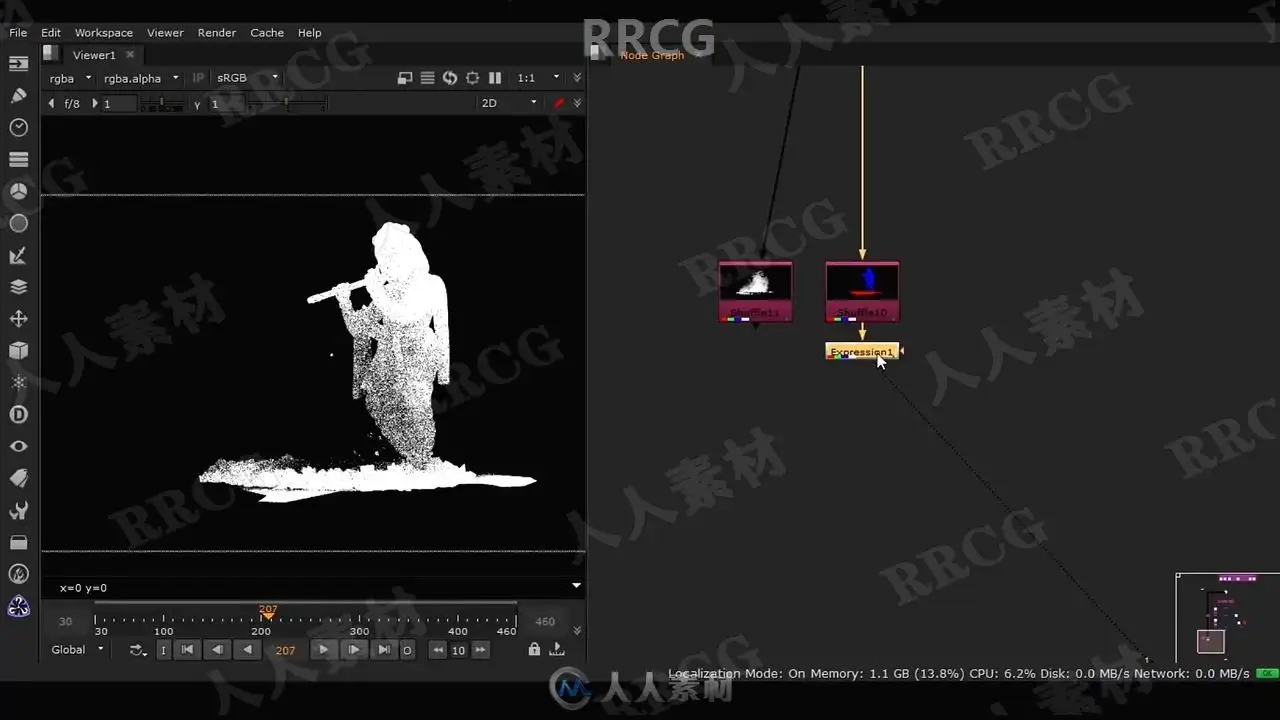Click the Node Graph pane content icon
1280x720 pixels.
(x=598, y=54)
